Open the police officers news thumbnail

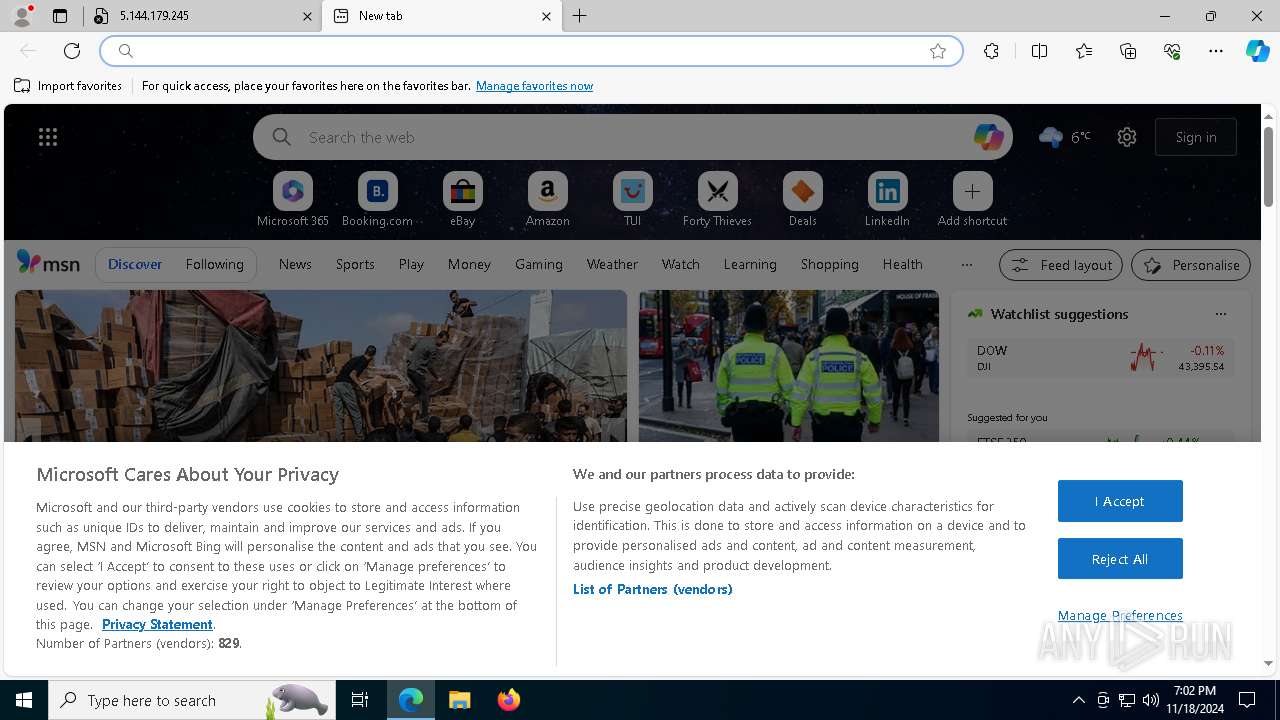coord(789,366)
